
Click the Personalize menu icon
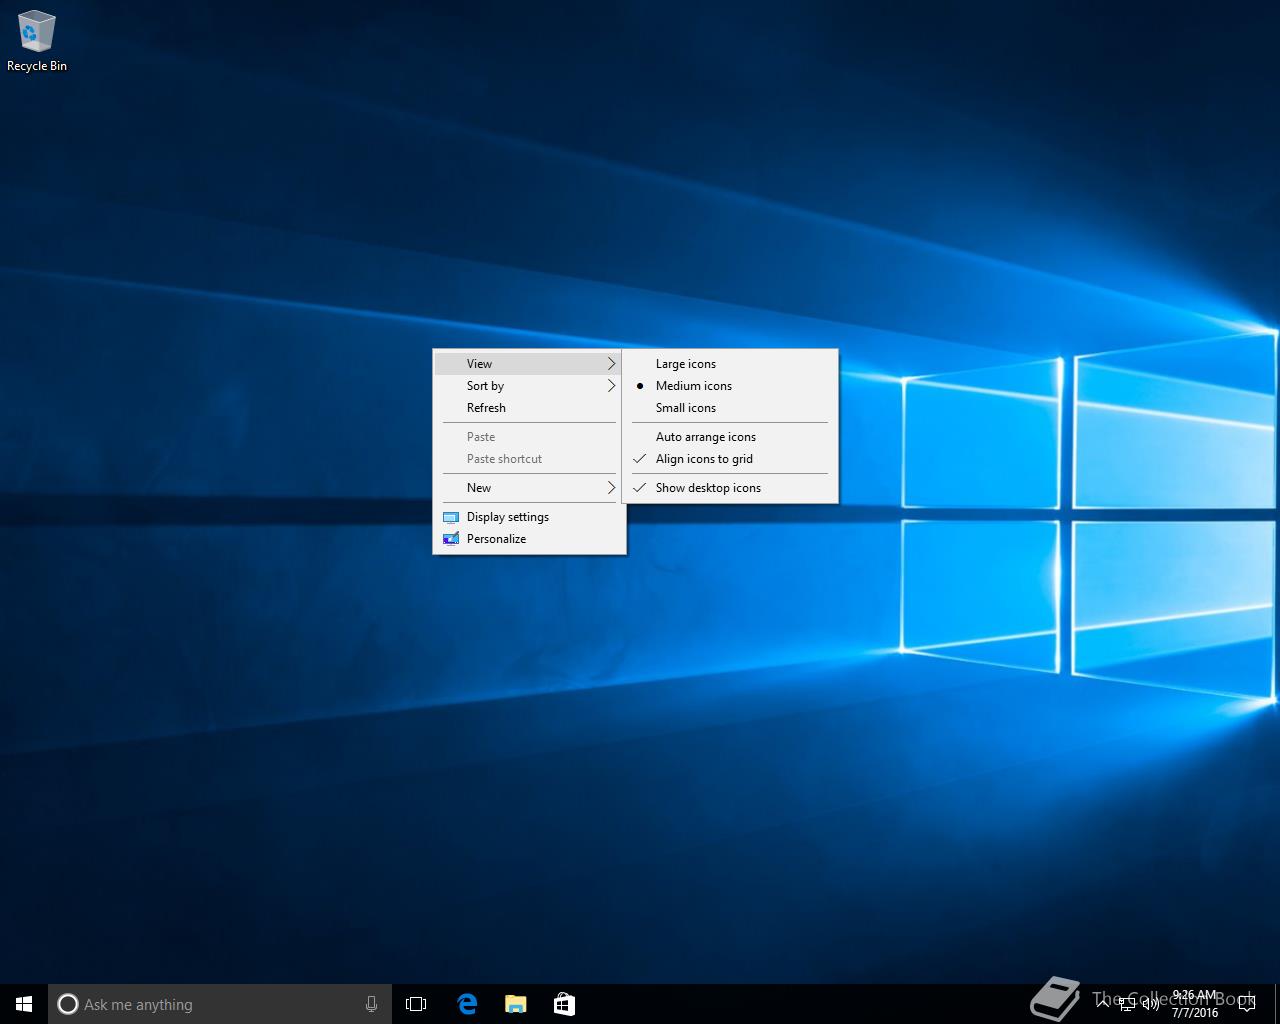tap(451, 539)
